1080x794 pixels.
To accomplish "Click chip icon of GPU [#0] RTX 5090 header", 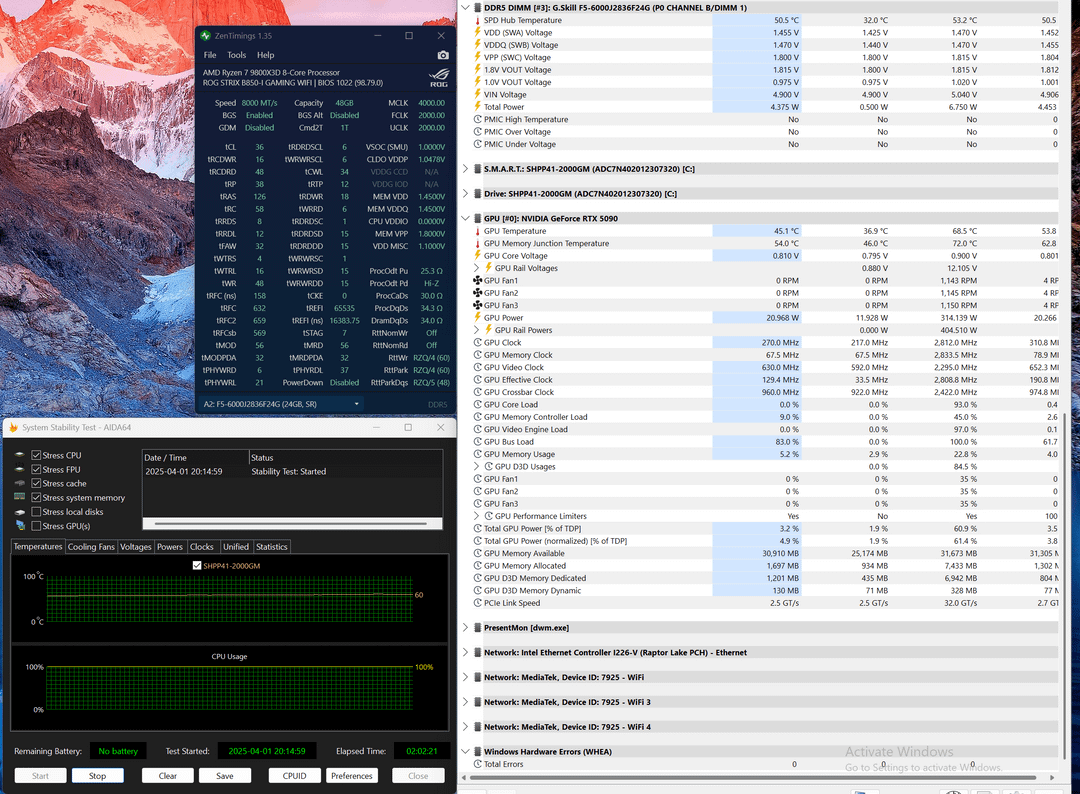I will (477, 219).
